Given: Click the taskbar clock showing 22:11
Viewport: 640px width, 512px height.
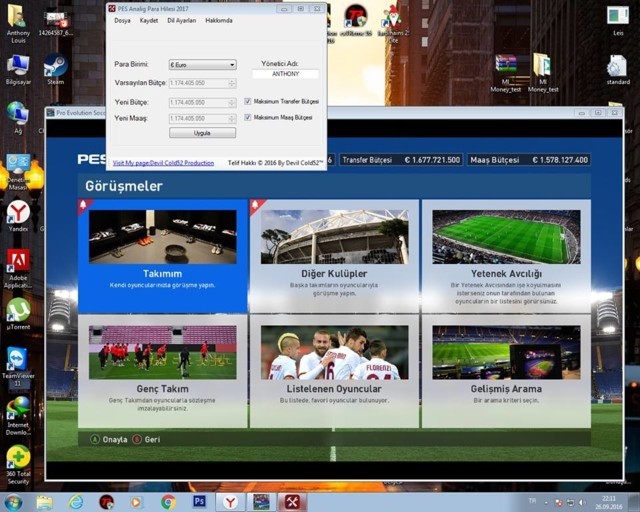Looking at the screenshot, I should [x=609, y=502].
